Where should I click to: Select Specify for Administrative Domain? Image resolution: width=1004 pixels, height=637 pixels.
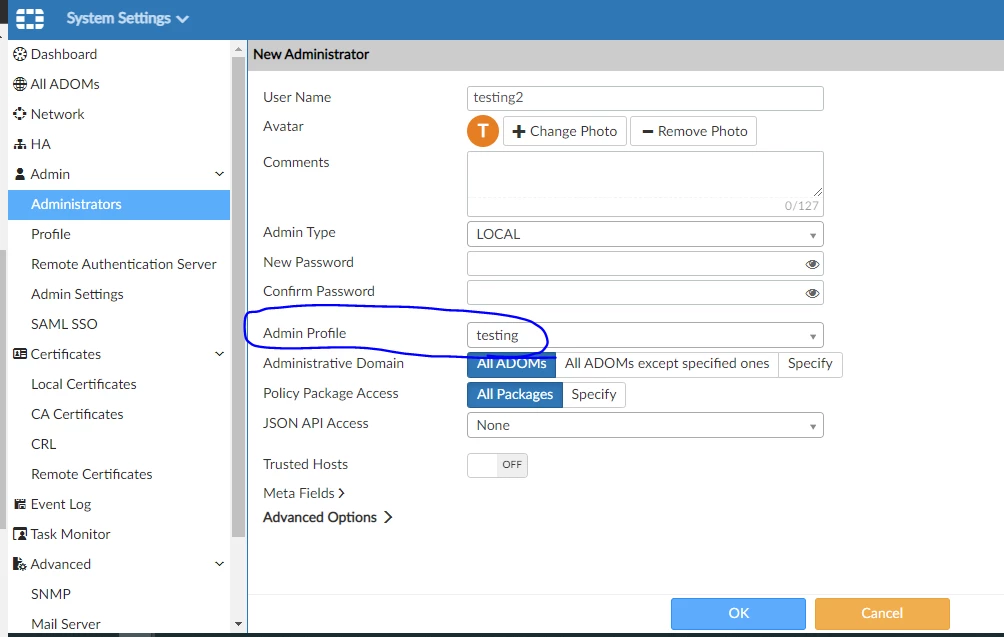tap(810, 364)
